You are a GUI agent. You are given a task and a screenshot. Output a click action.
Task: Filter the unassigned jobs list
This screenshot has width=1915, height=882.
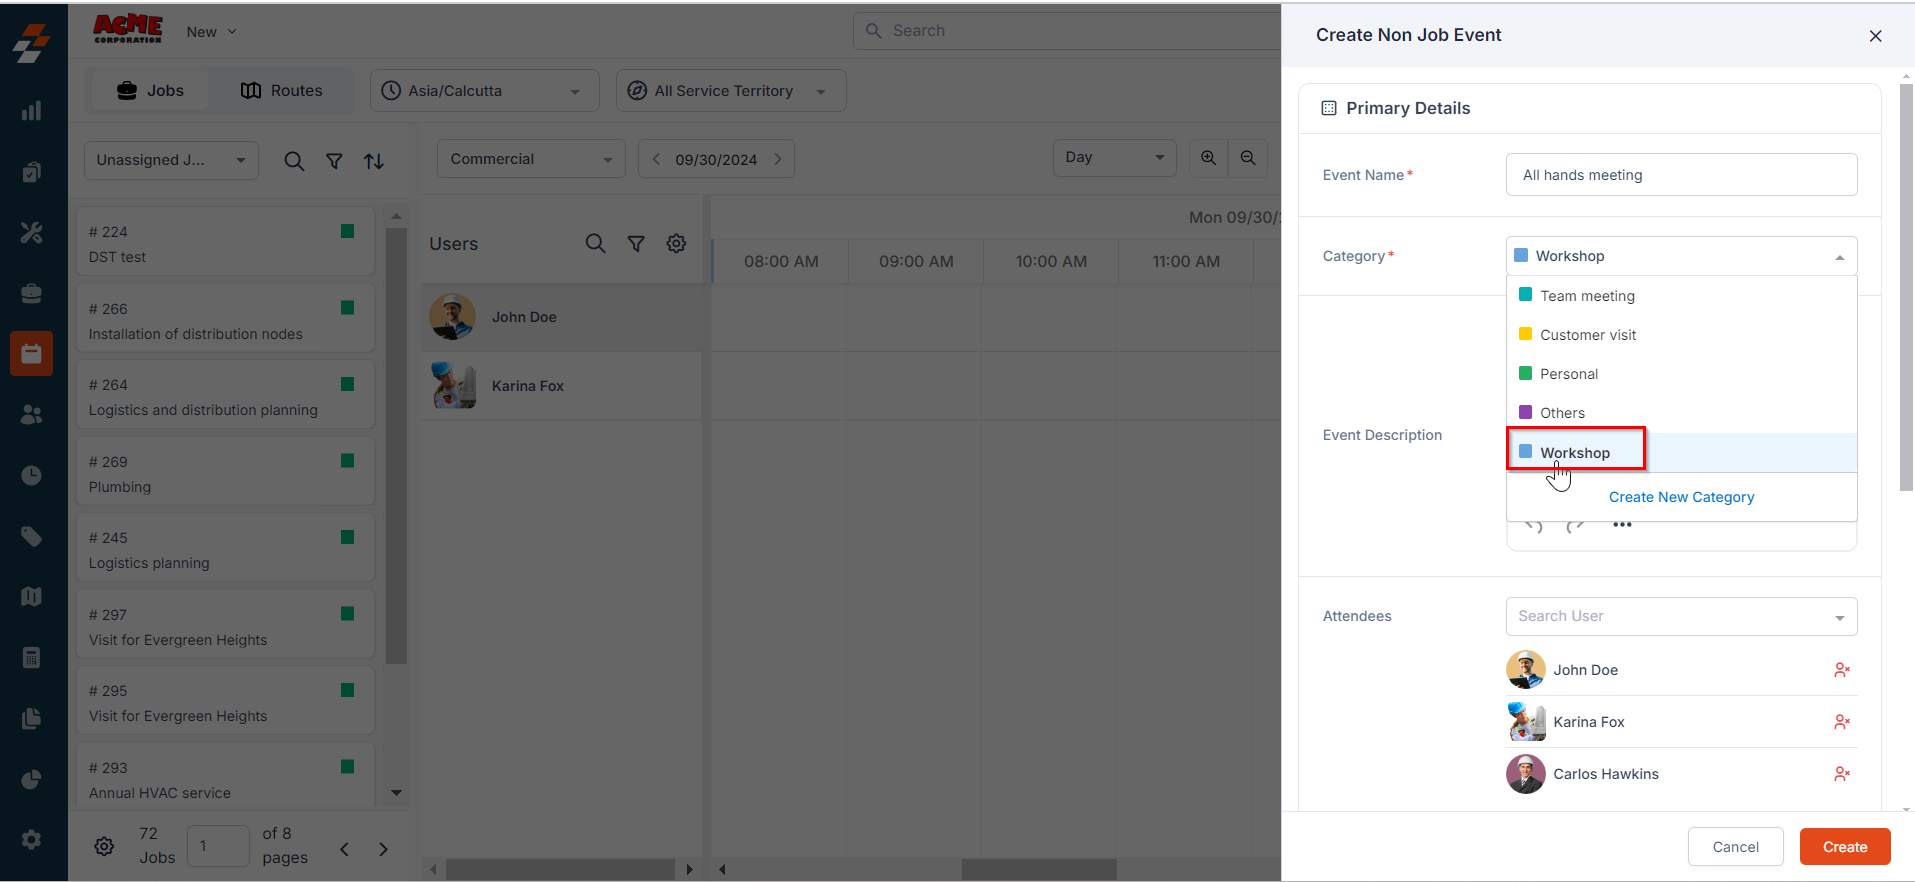pyautogui.click(x=335, y=161)
